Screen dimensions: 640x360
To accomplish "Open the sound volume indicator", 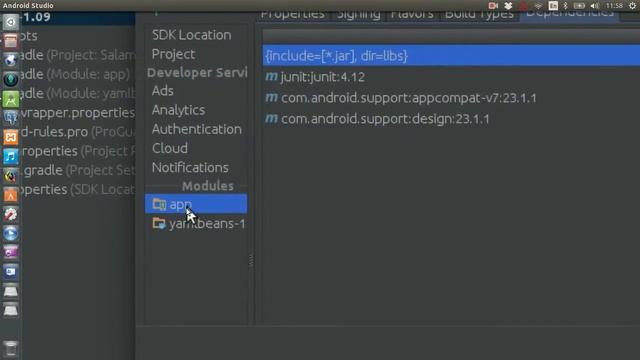I will [595, 5].
